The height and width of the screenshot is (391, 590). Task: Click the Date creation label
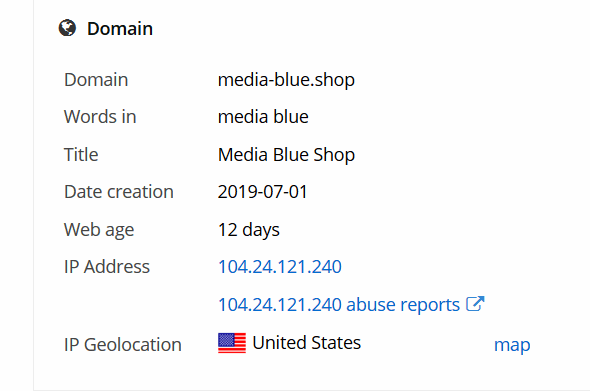point(119,192)
